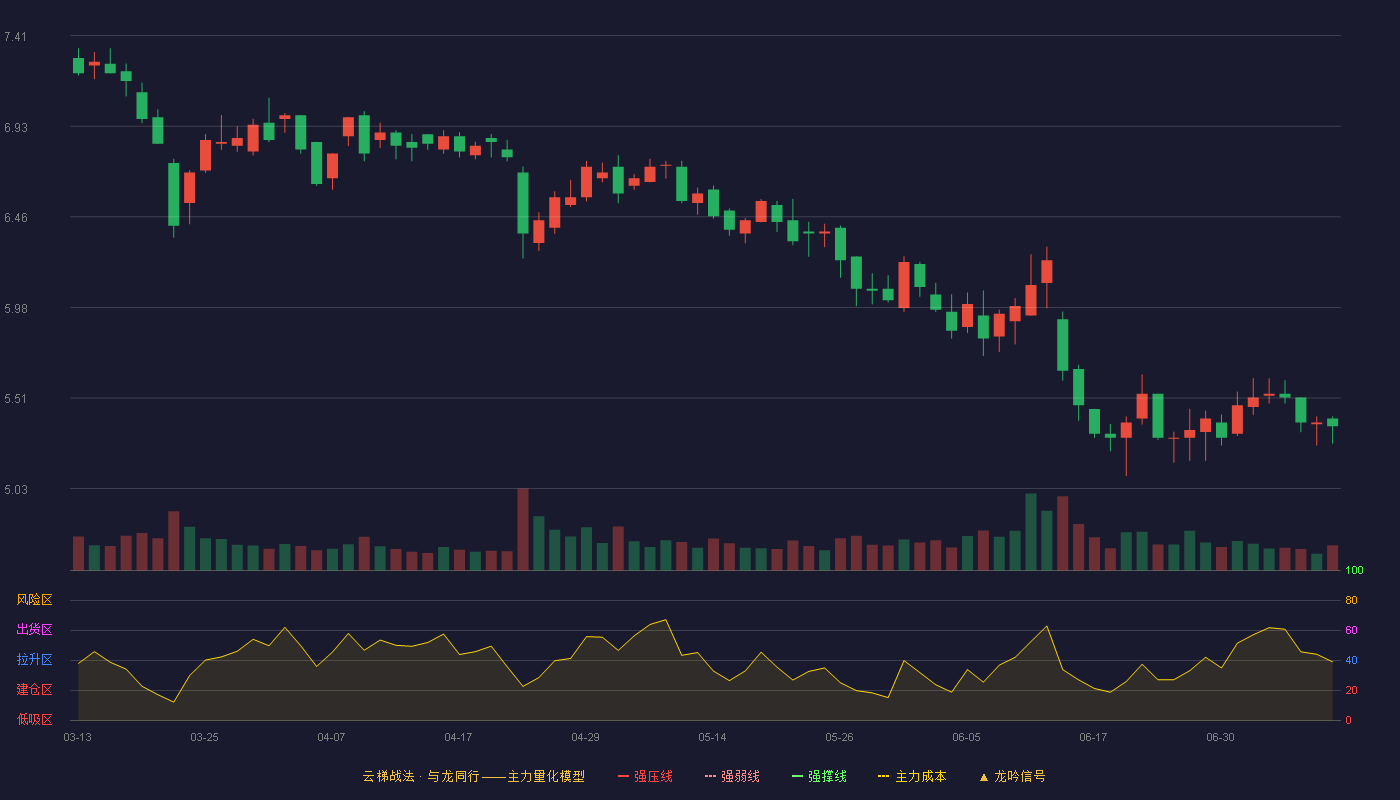The height and width of the screenshot is (800, 1400).
Task: Click the tallest red volume bar
Action: pyautogui.click(x=523, y=529)
